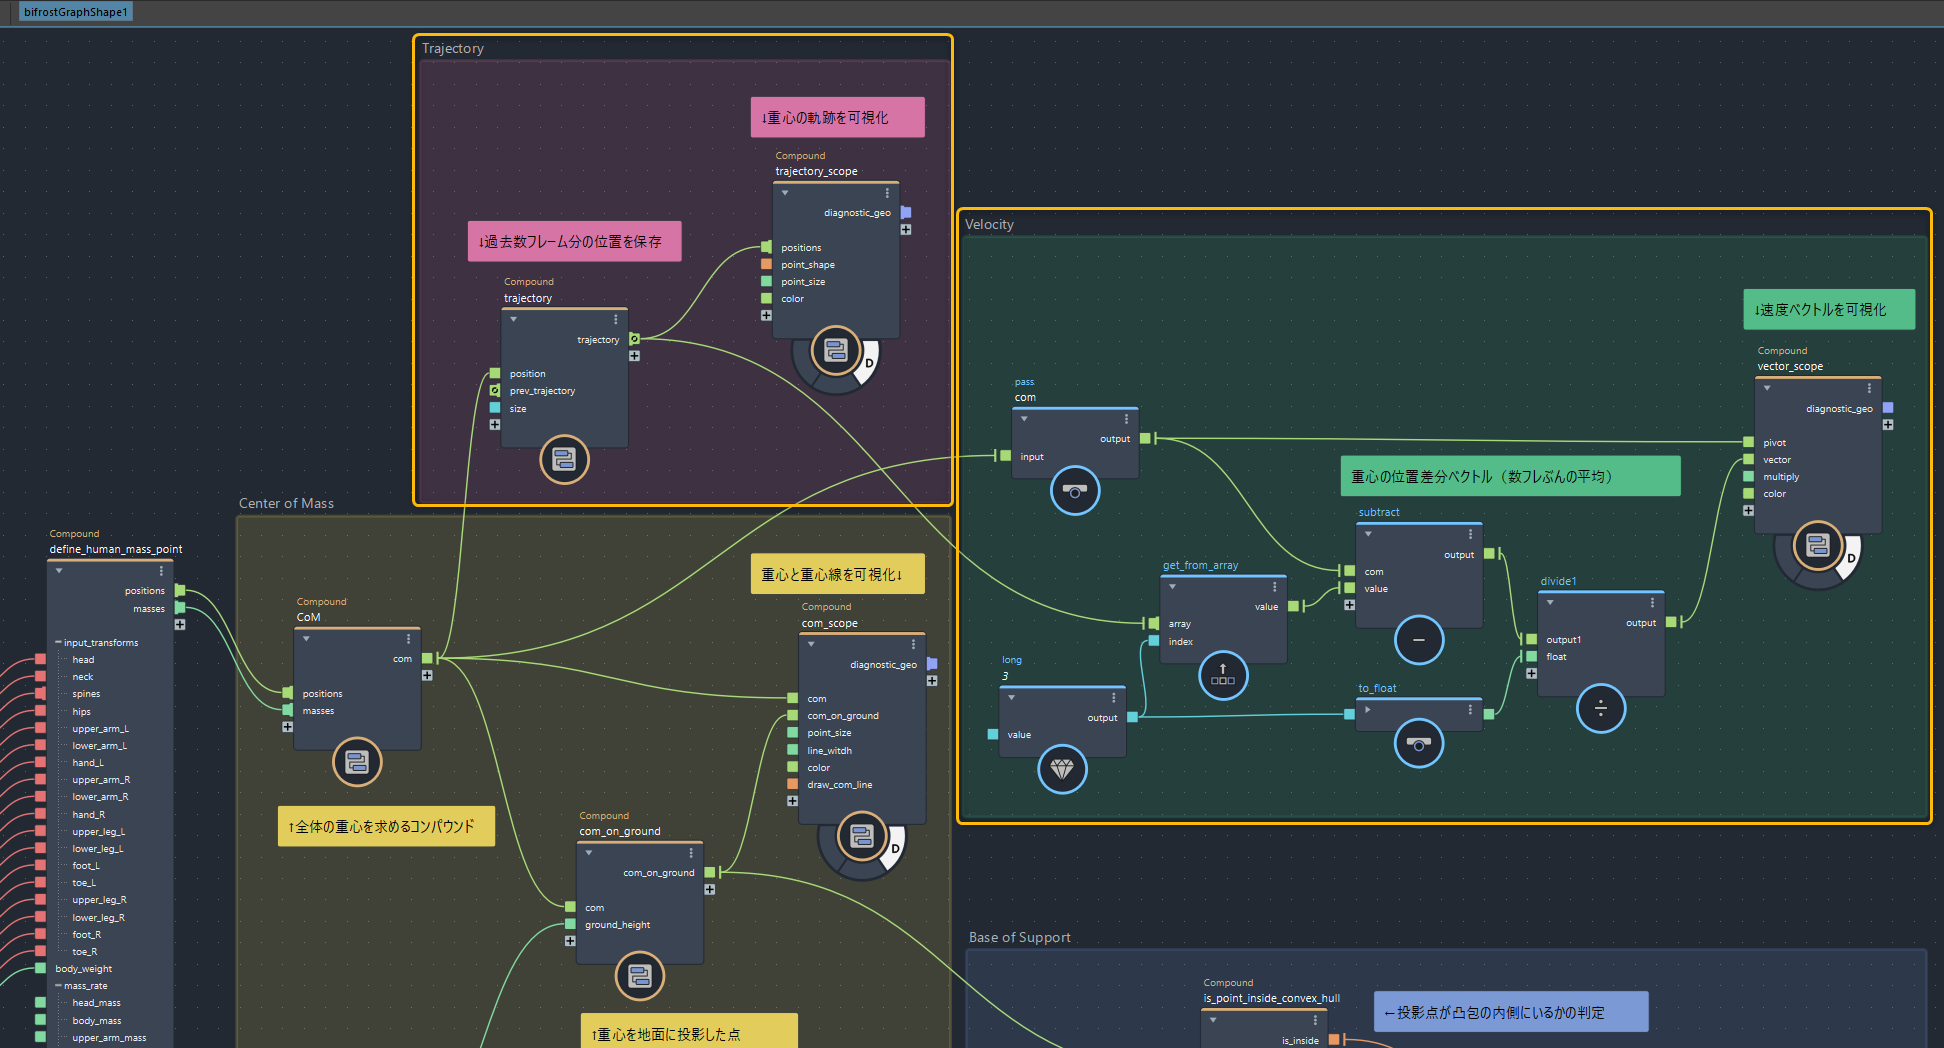Click the Trajectory backdrop title
This screenshot has width=1944, height=1048.
pyautogui.click(x=452, y=49)
